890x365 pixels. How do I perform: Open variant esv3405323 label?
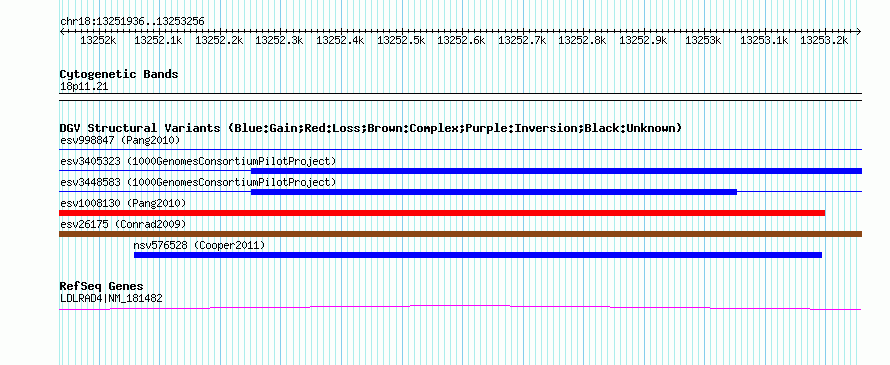pyautogui.click(x=198, y=161)
